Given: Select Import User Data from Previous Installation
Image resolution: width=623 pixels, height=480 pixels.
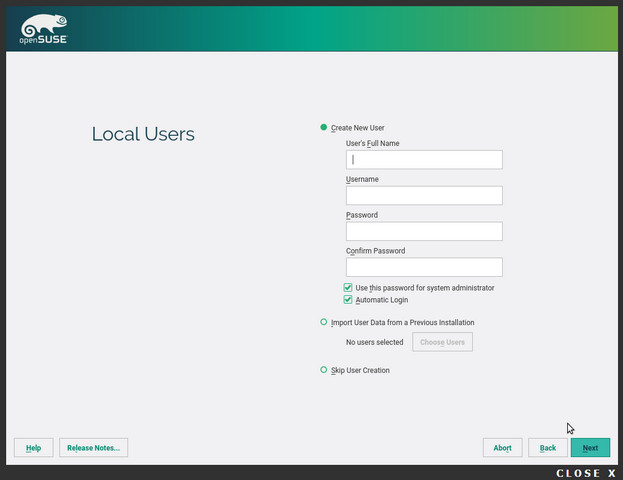Looking at the screenshot, I should coord(324,322).
